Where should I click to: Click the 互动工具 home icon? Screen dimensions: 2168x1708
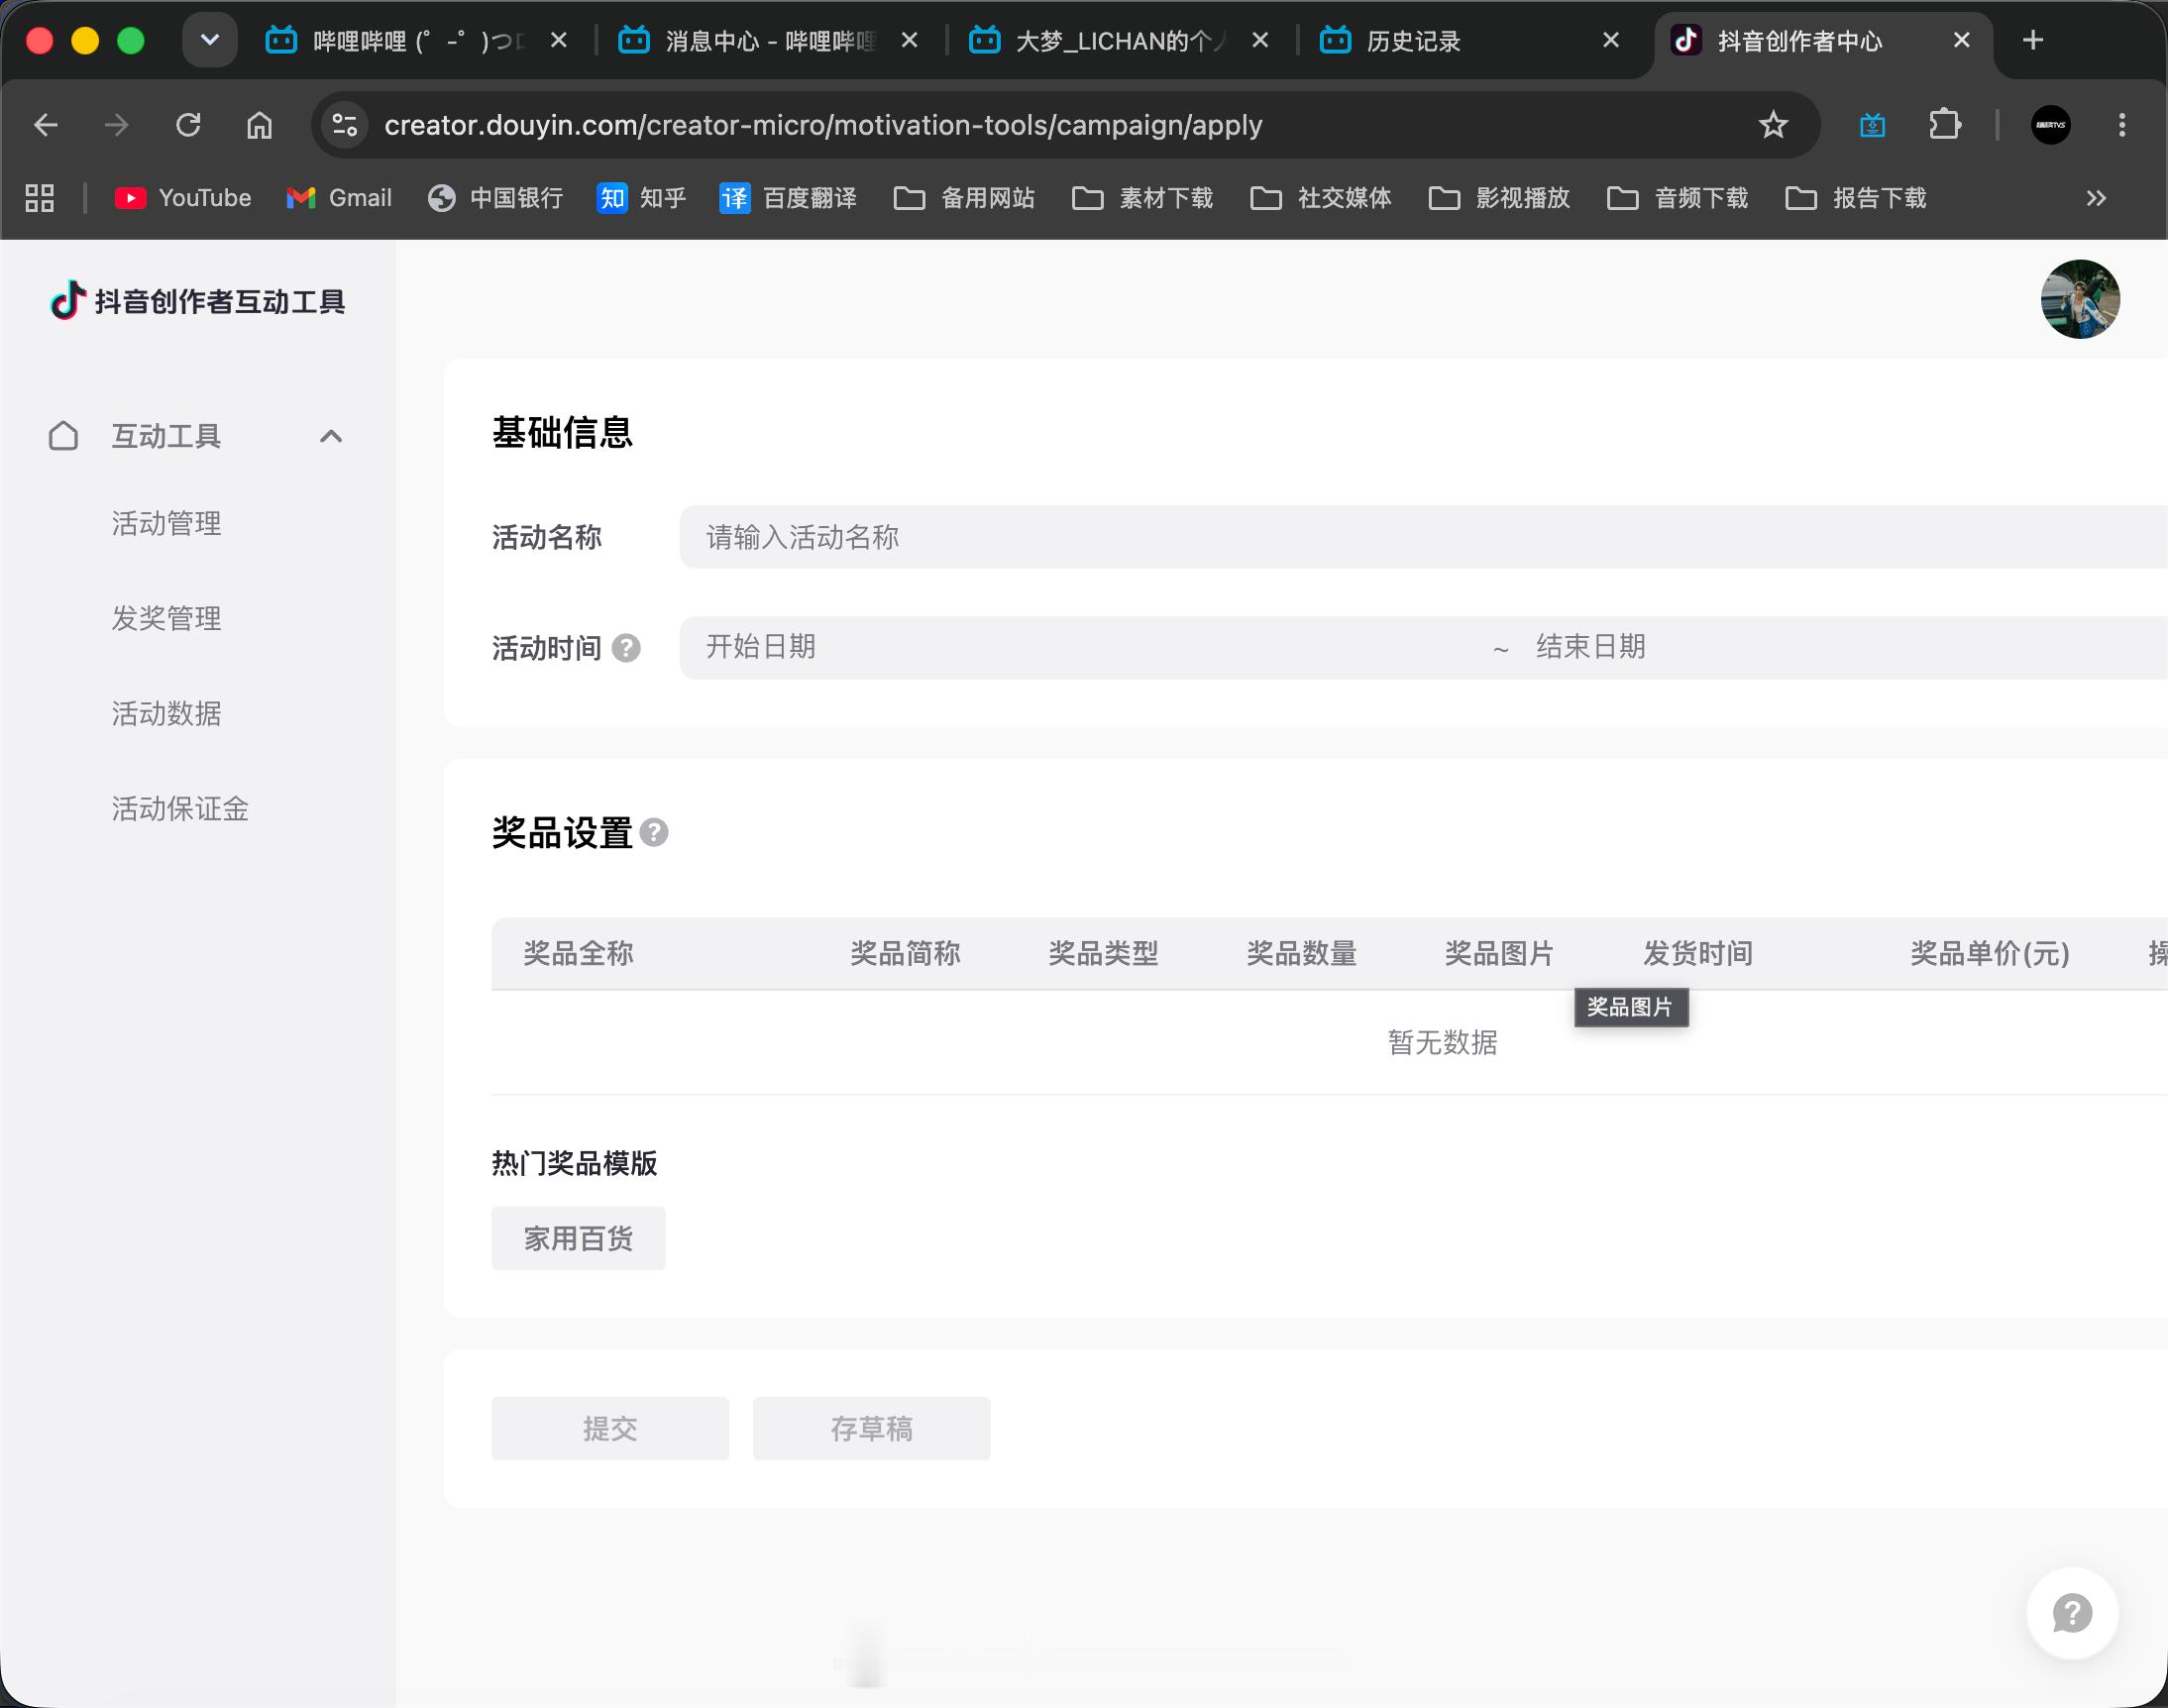63,436
